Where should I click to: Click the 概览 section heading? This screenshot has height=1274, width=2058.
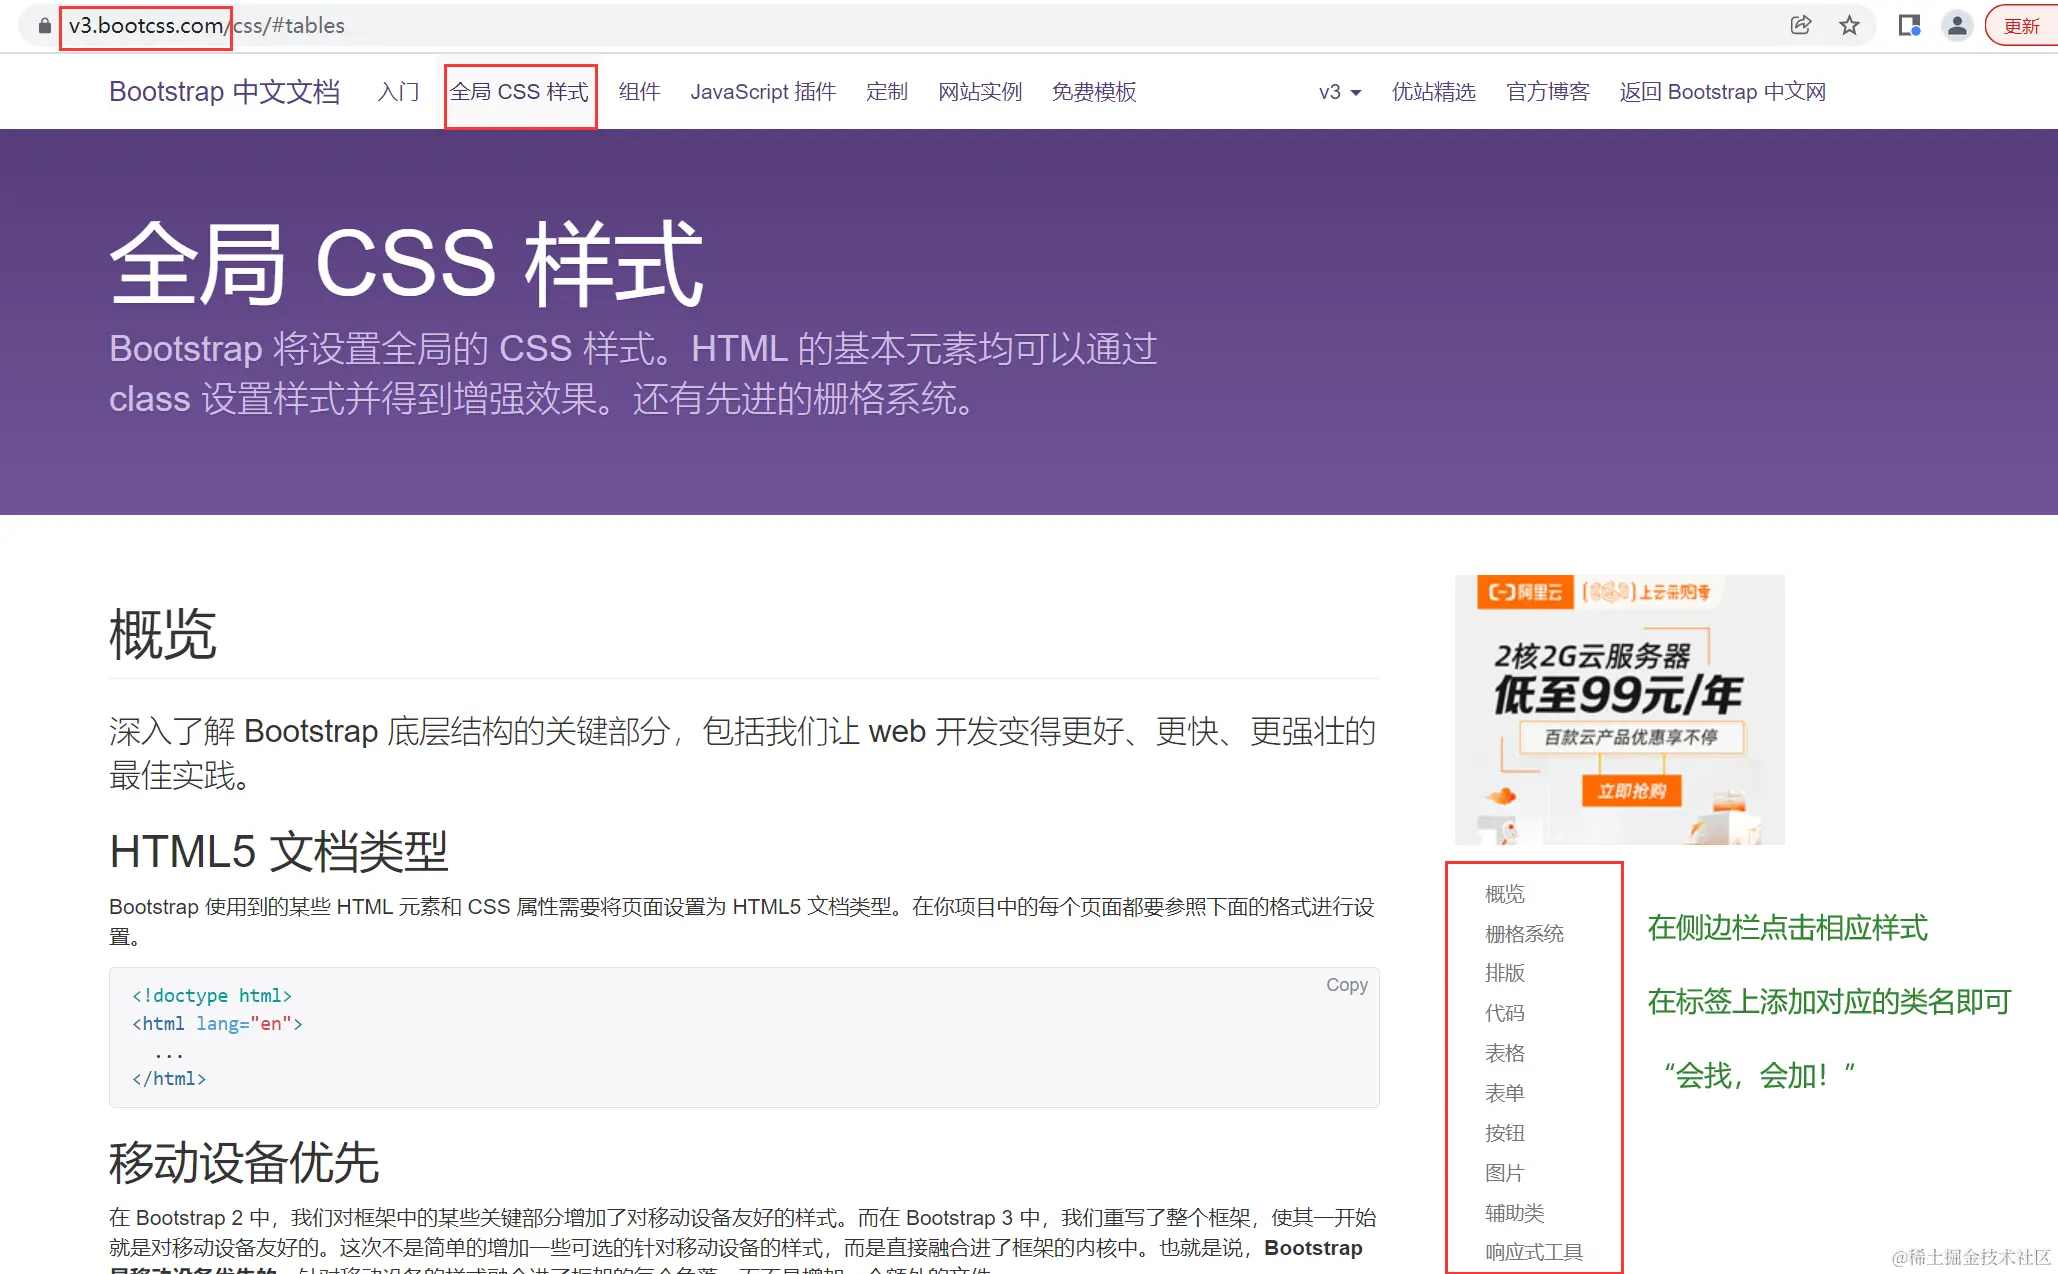162,634
